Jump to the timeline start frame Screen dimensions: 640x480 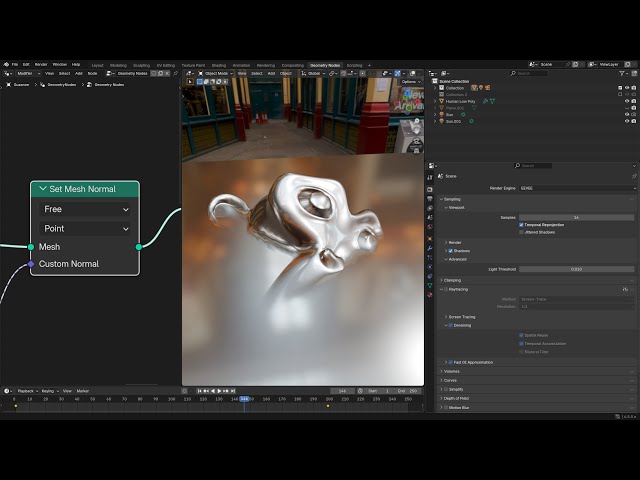click(200, 391)
